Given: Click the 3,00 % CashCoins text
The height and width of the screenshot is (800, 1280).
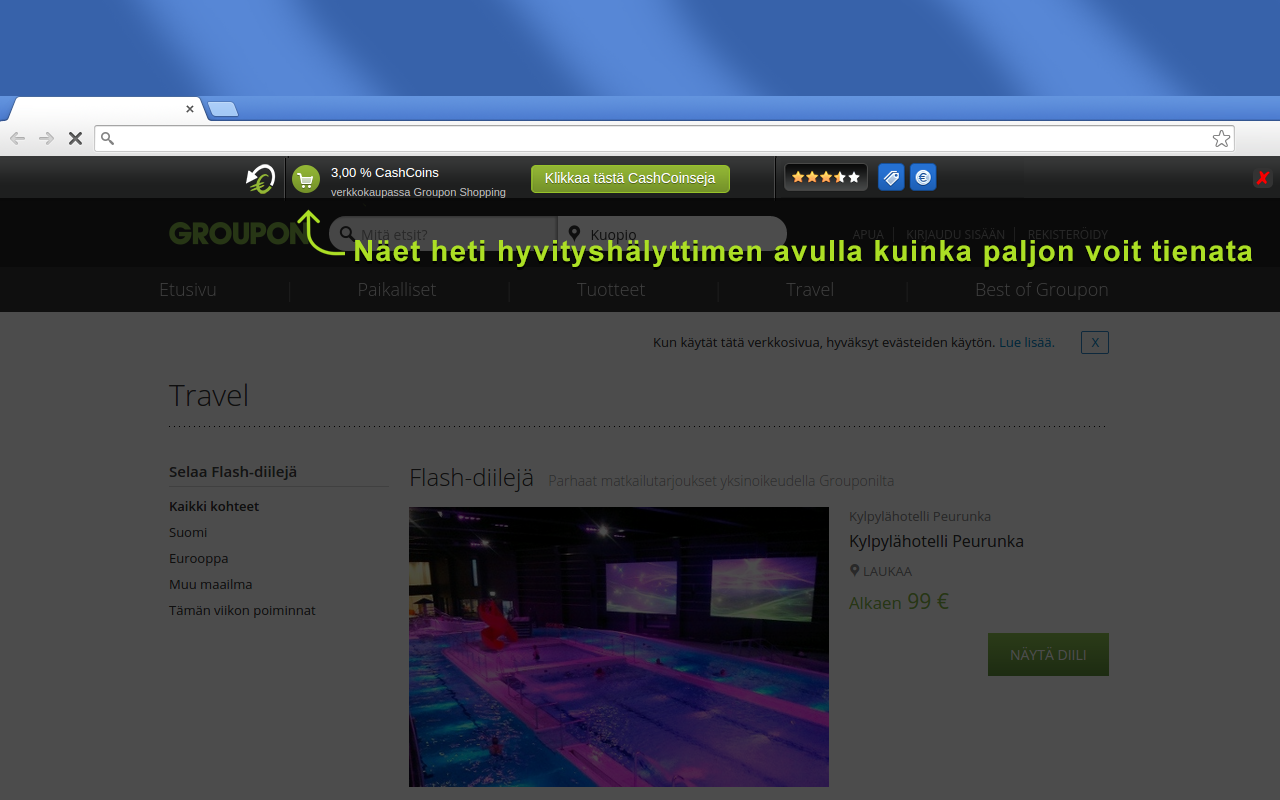Looking at the screenshot, I should click(x=385, y=172).
